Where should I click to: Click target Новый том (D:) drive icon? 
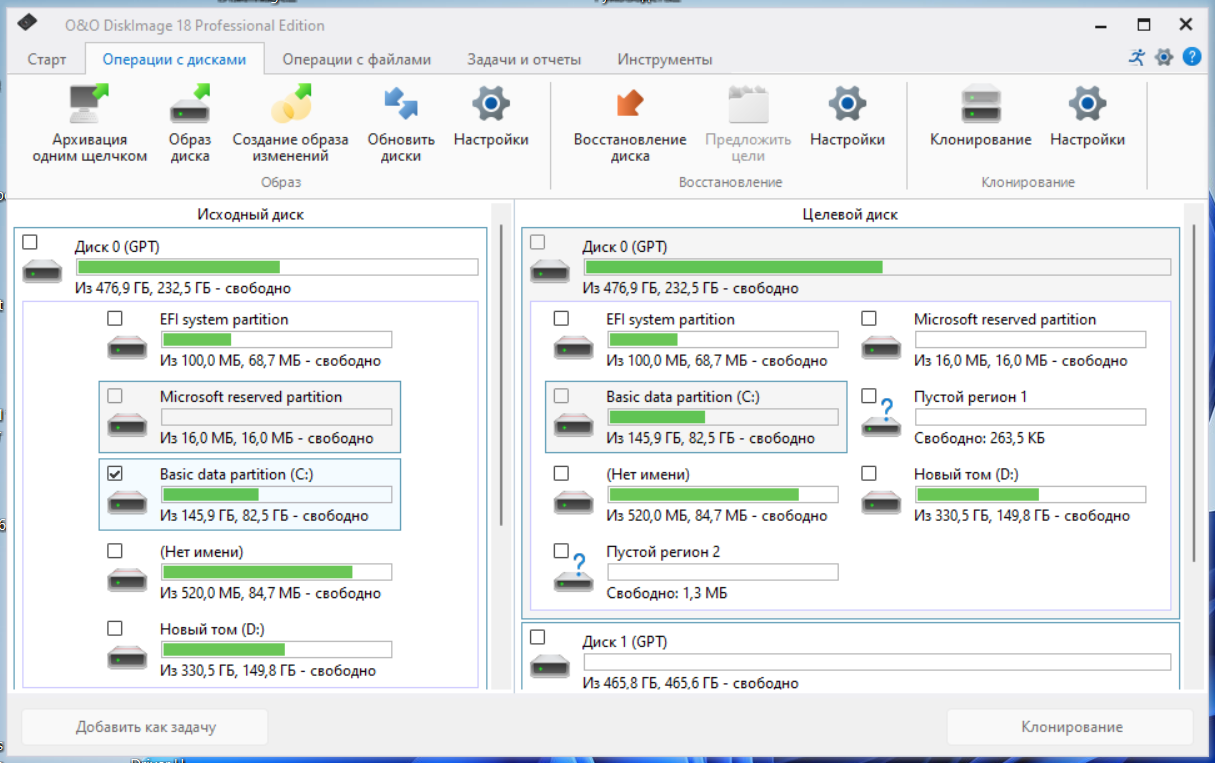click(882, 503)
